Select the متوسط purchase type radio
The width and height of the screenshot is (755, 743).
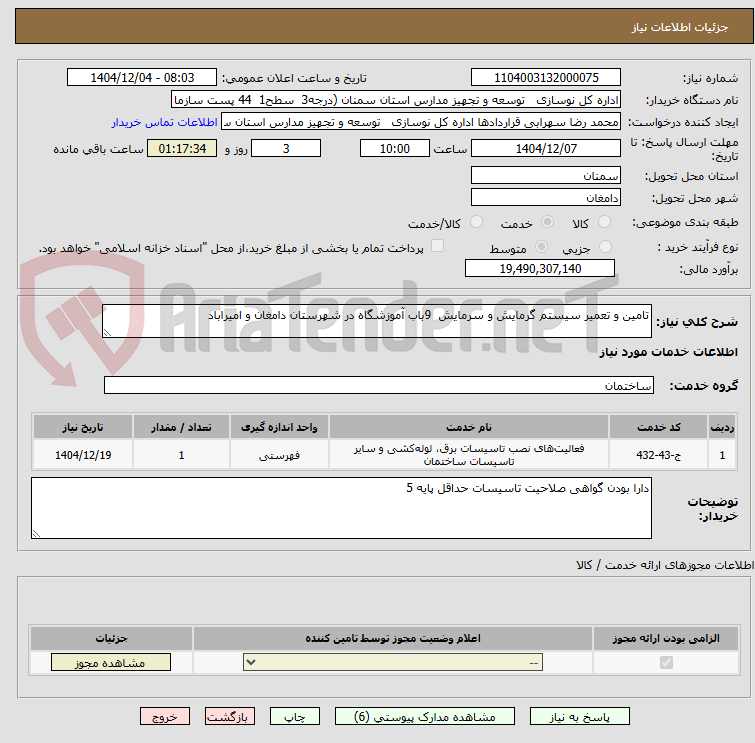pyautogui.click(x=542, y=247)
